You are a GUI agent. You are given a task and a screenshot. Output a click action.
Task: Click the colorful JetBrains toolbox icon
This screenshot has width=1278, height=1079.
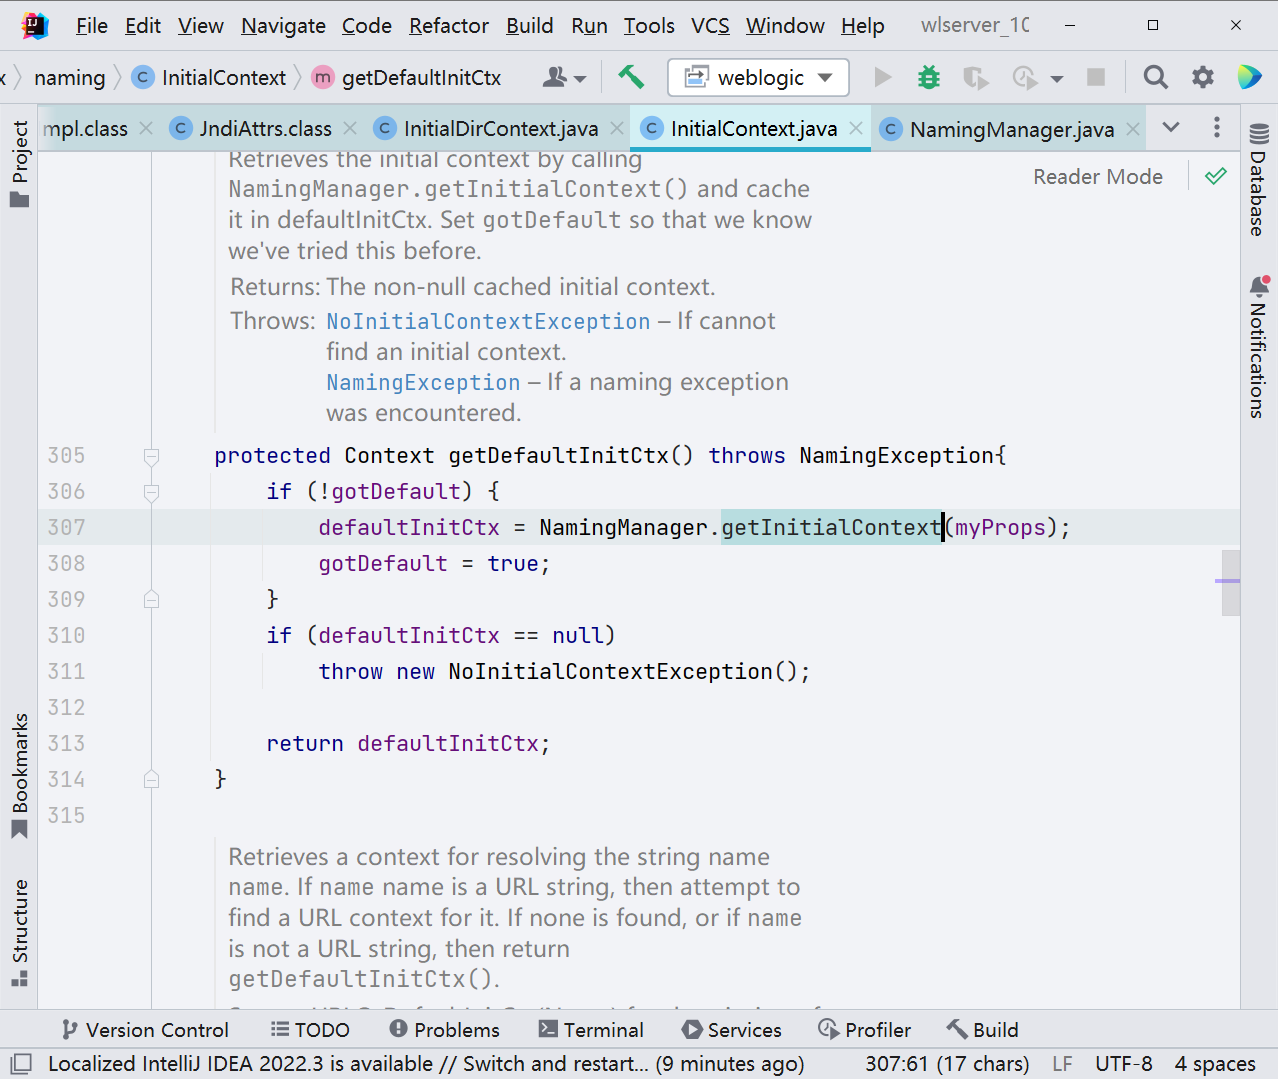[1249, 77]
